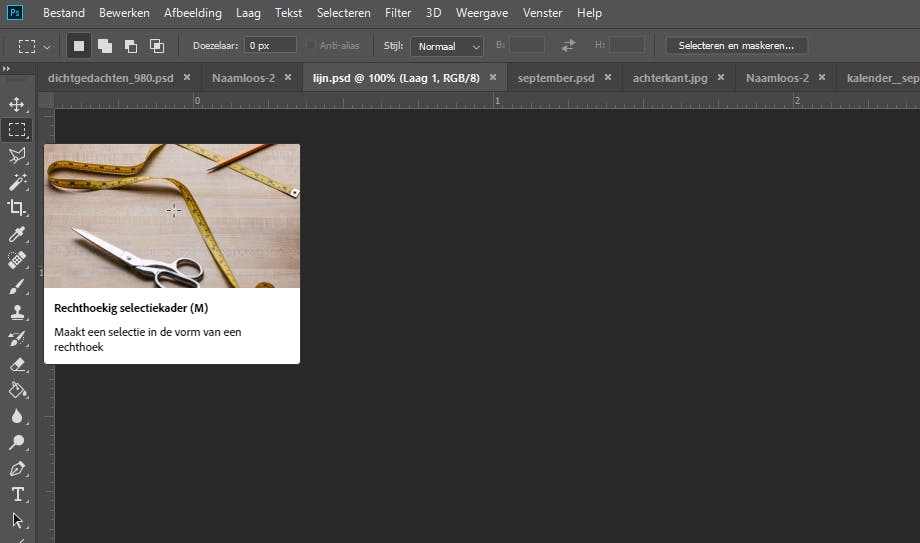This screenshot has width=920, height=543.
Task: Select the Clone Stamp tool
Action: point(16,312)
